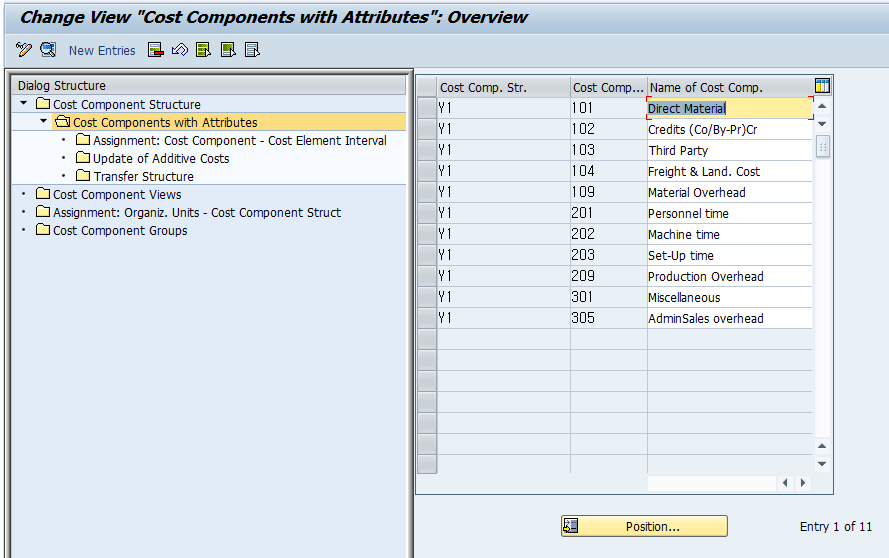The image size is (889, 558).
Task: Open Update of Additive Costs folder
Action: point(153,159)
